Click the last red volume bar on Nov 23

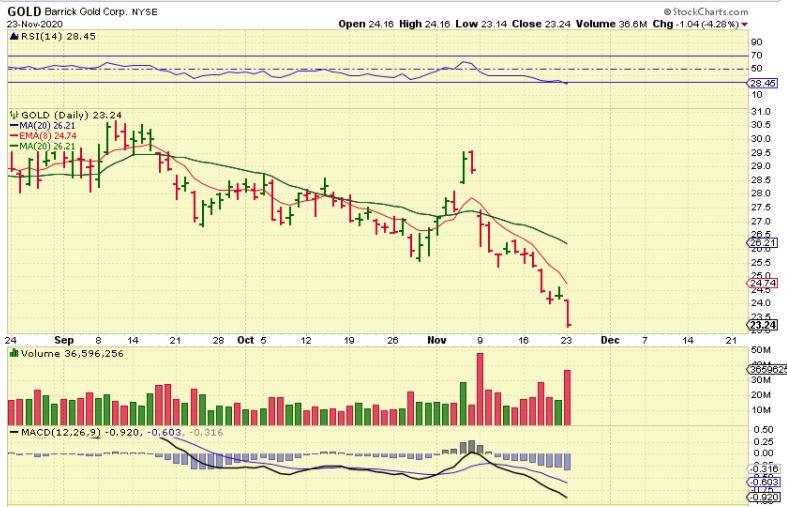pos(568,398)
